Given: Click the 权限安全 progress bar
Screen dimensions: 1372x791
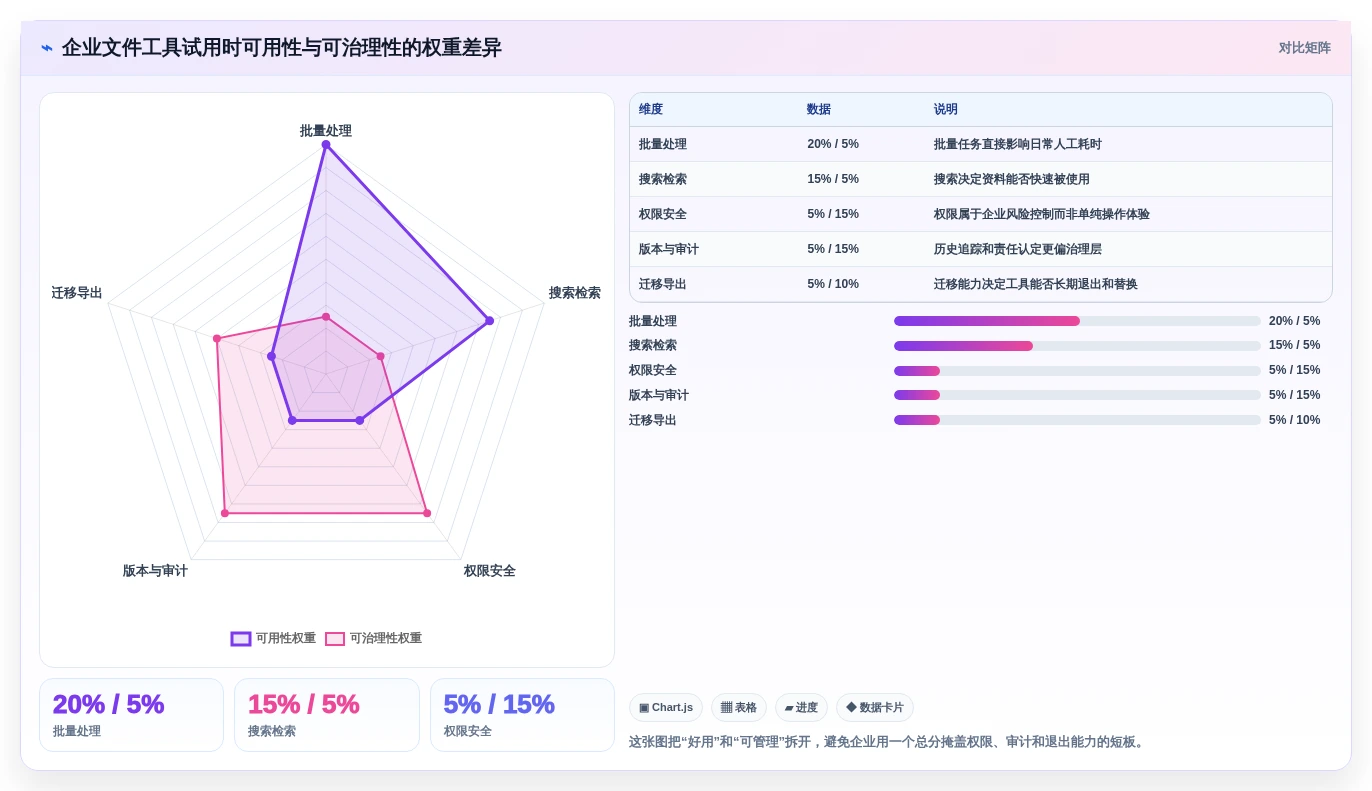Looking at the screenshot, I should point(1077,371).
